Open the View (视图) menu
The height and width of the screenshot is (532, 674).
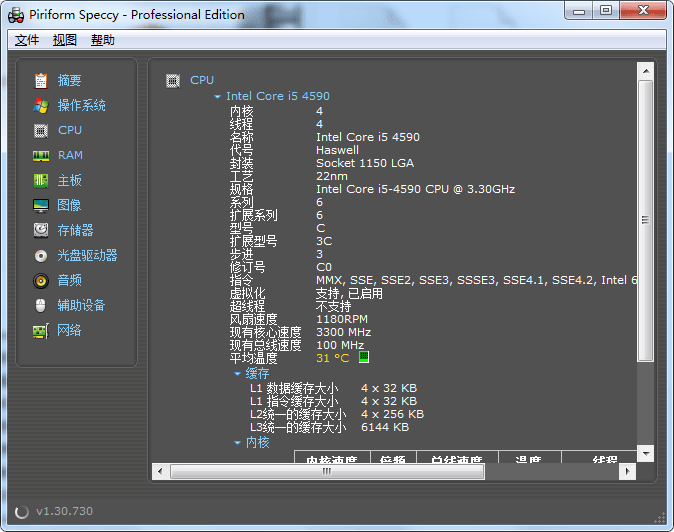click(65, 40)
